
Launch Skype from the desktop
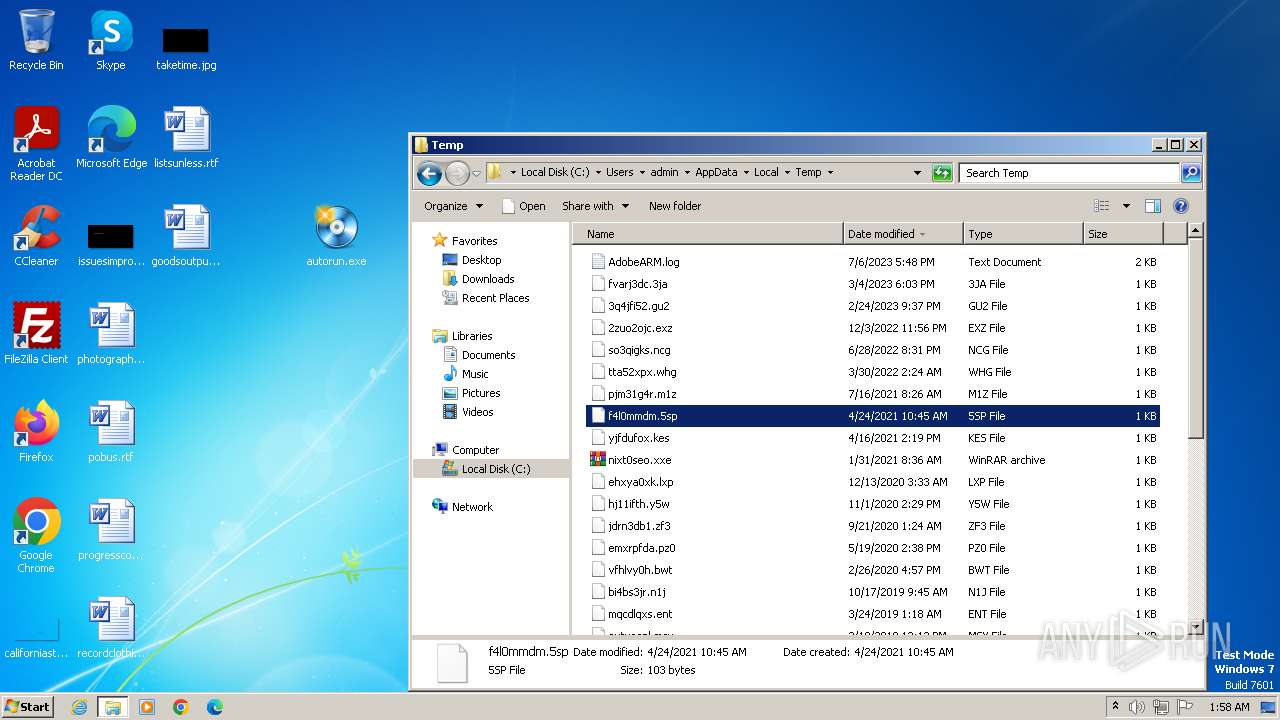pos(110,40)
